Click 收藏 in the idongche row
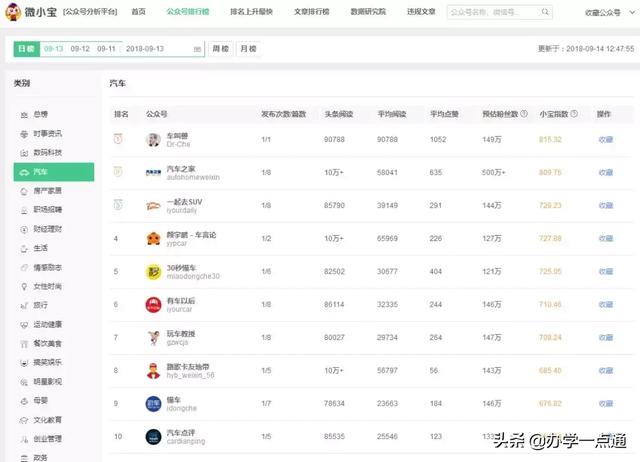 [606, 404]
